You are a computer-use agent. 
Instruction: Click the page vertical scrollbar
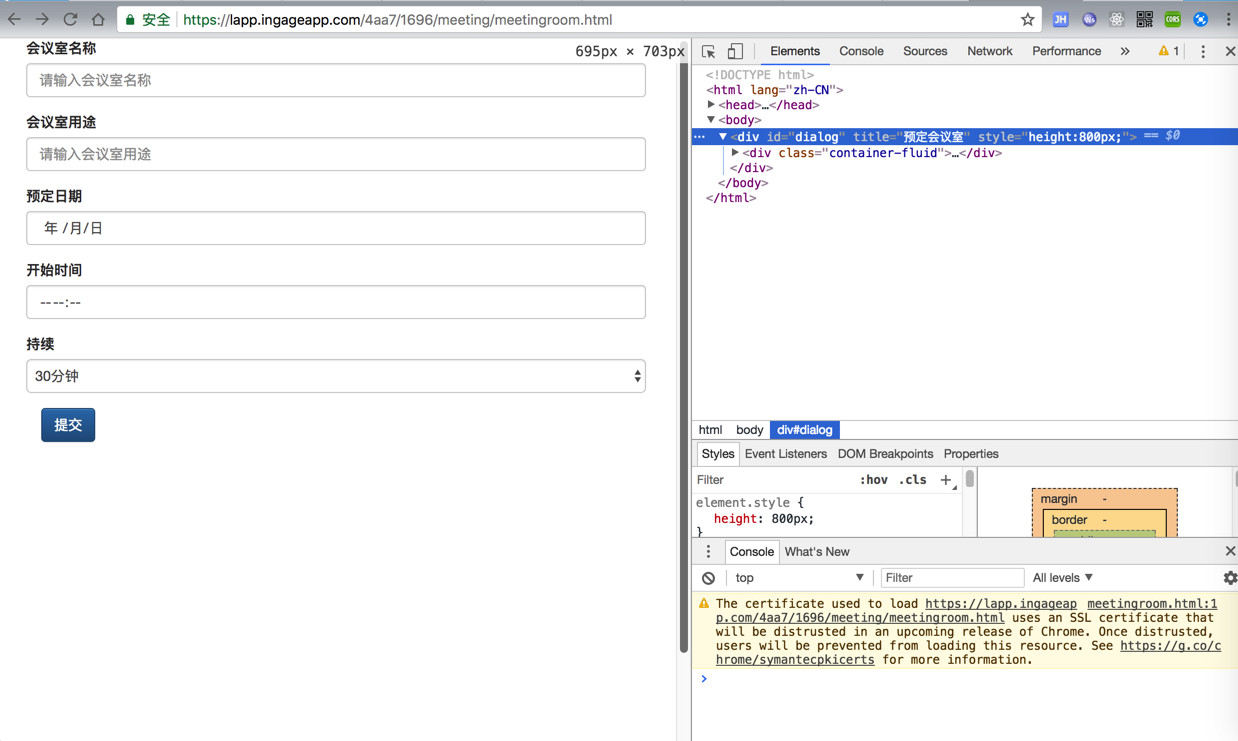click(x=684, y=358)
